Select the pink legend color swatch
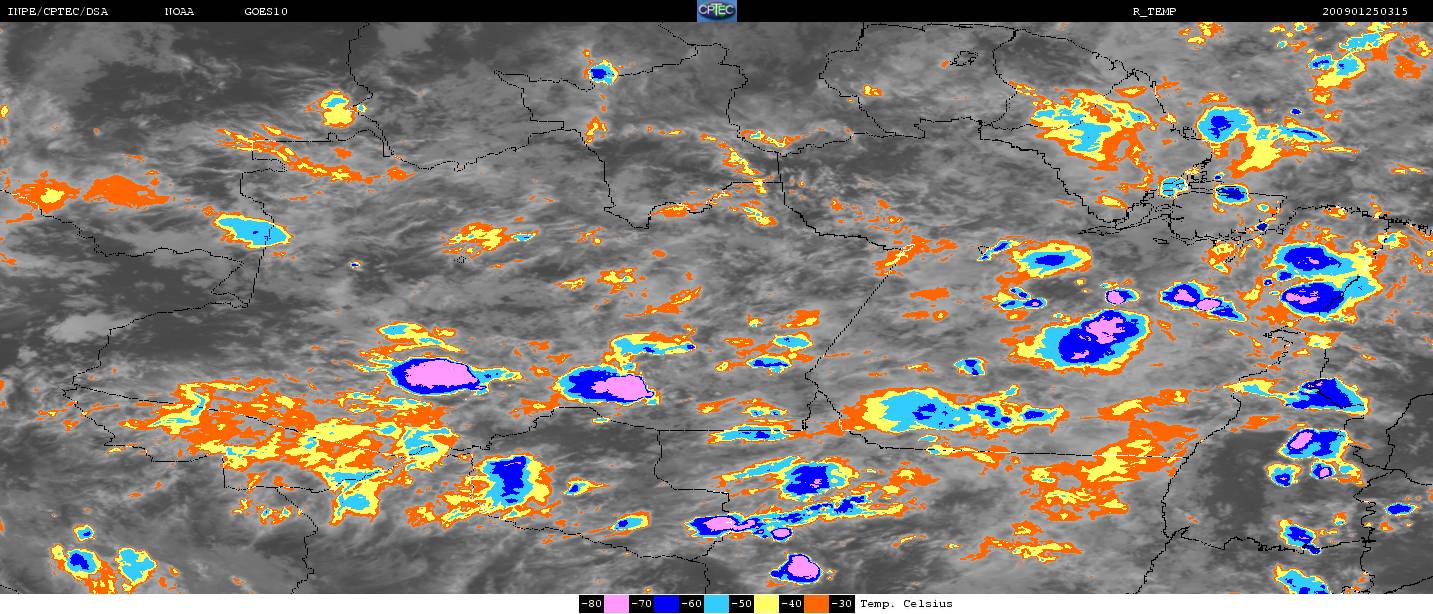The image size is (1433, 614). pos(616,604)
